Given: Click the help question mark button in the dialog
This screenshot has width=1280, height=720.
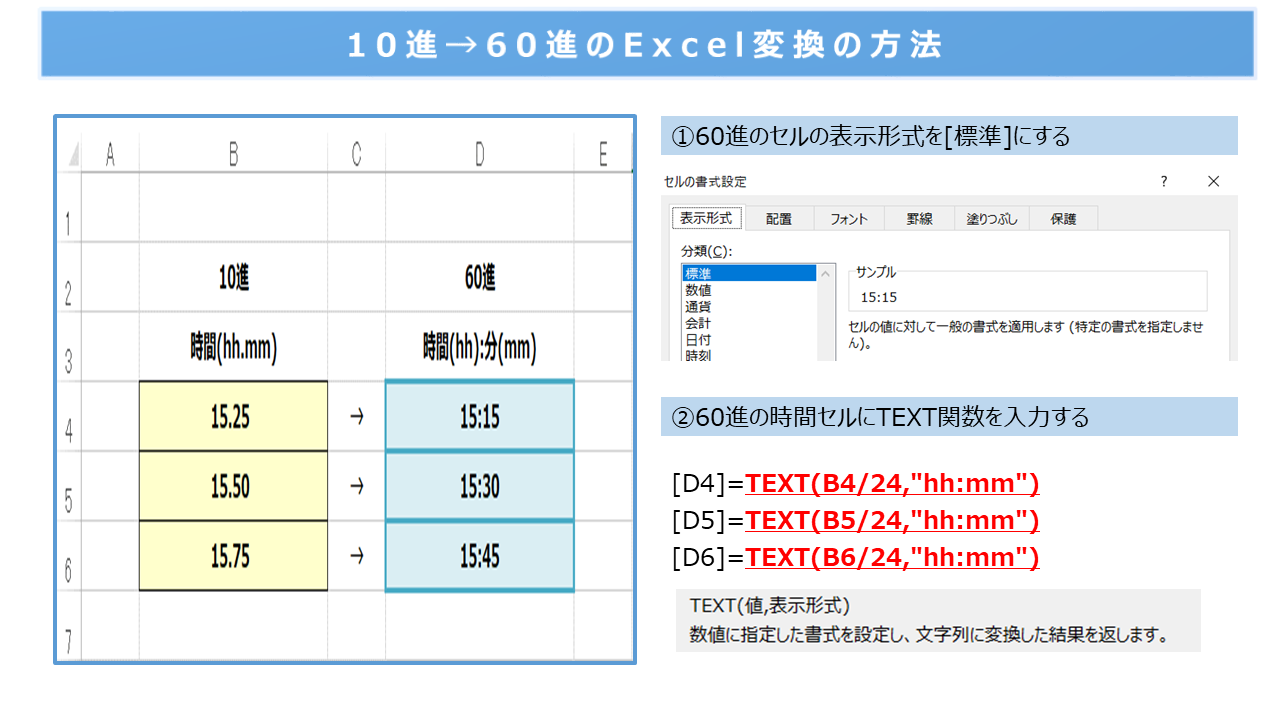Looking at the screenshot, I should pyautogui.click(x=1164, y=181).
